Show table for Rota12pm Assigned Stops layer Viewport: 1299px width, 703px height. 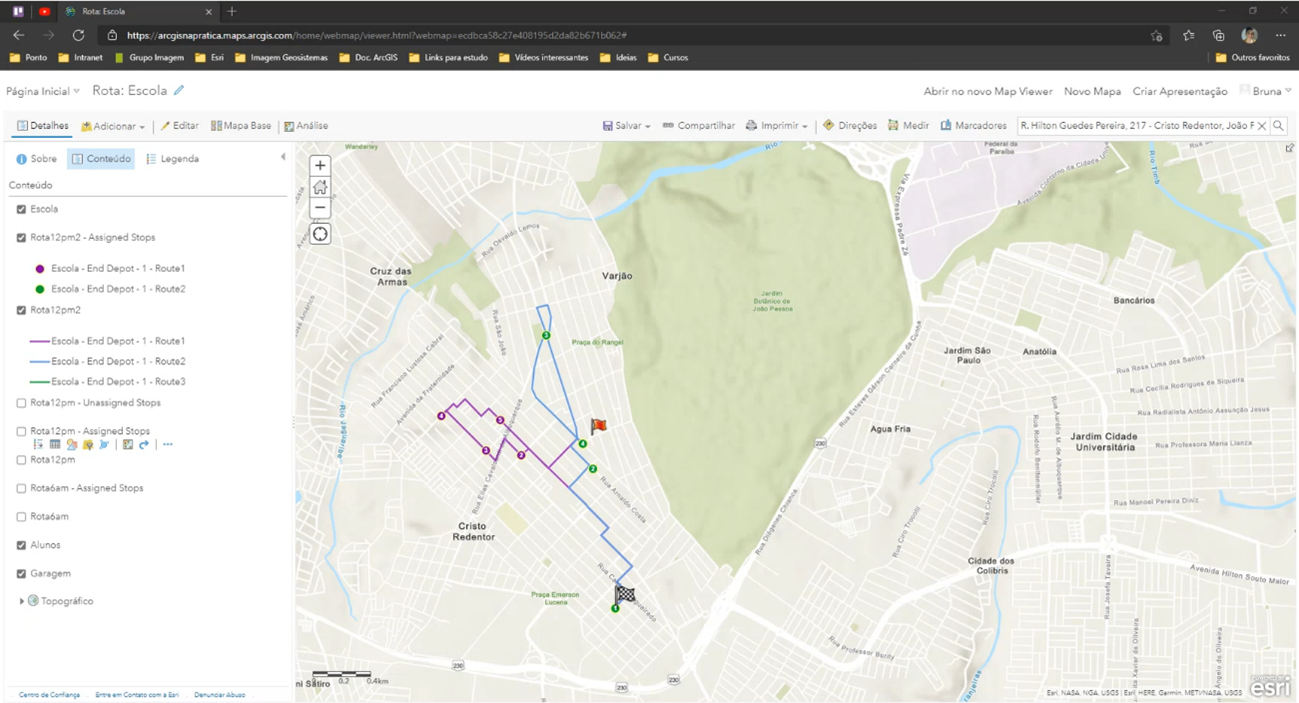pyautogui.click(x=55, y=445)
